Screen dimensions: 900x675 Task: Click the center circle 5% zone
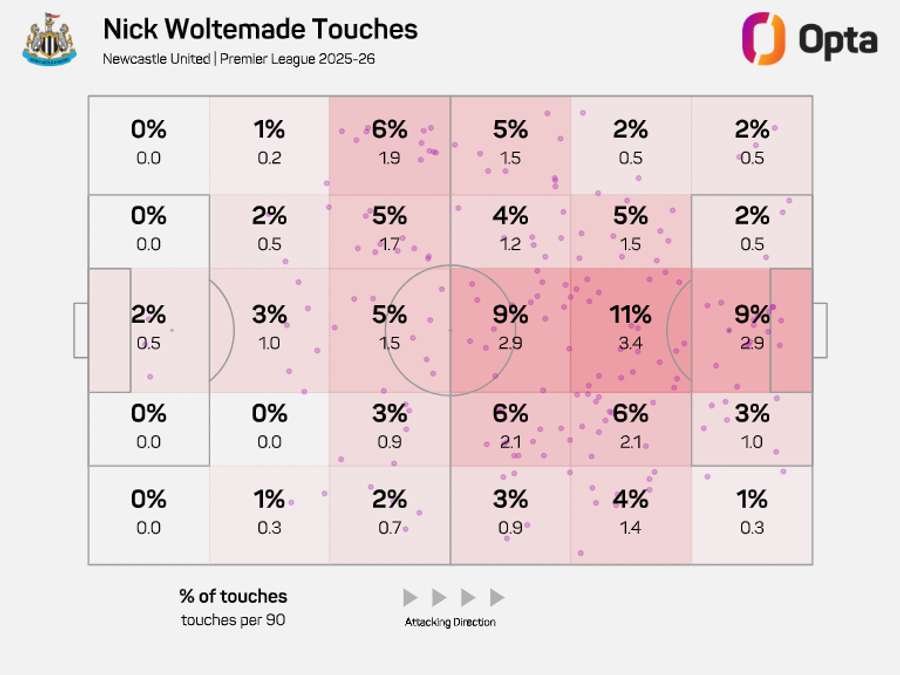[389, 329]
